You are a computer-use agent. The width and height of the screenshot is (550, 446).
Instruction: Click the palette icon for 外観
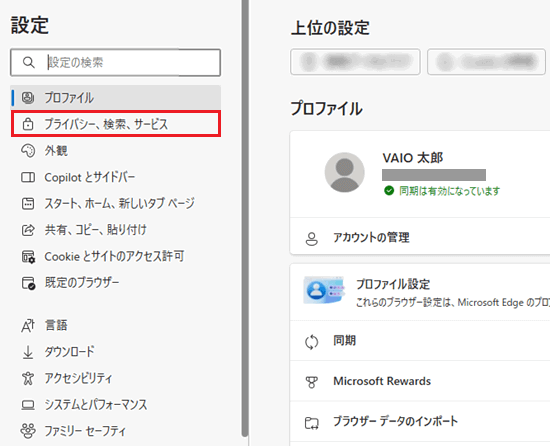(x=28, y=151)
